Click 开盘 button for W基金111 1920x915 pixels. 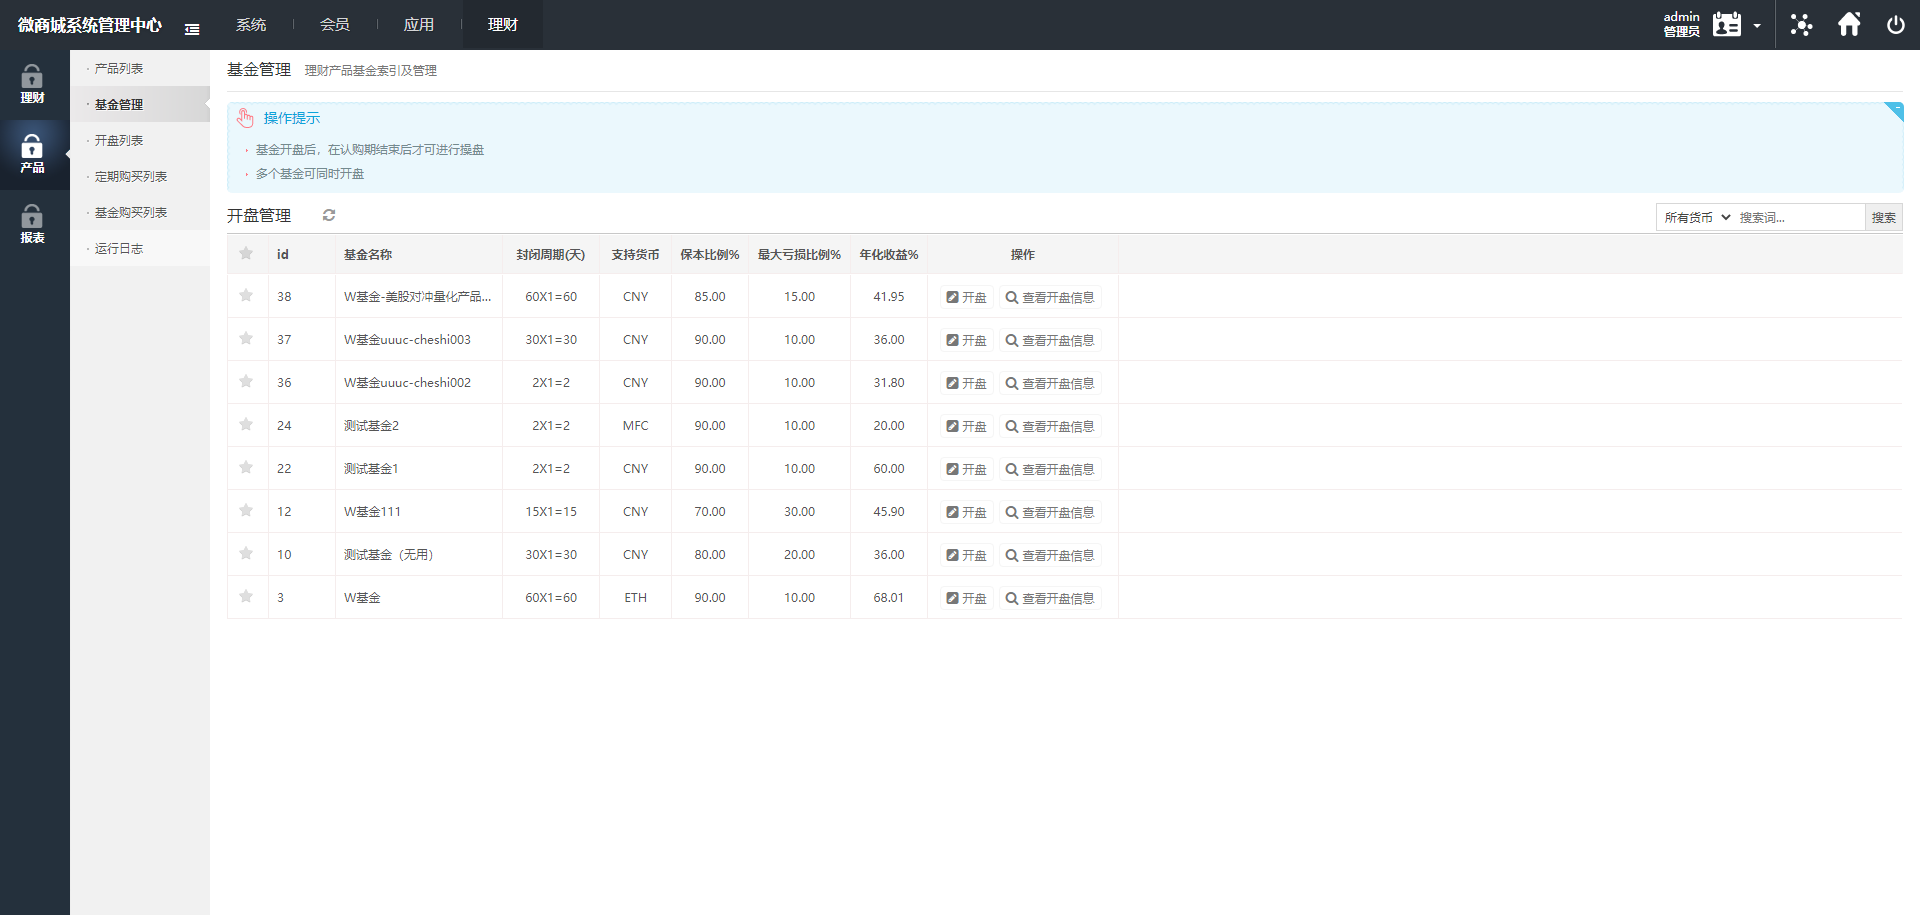(x=966, y=512)
